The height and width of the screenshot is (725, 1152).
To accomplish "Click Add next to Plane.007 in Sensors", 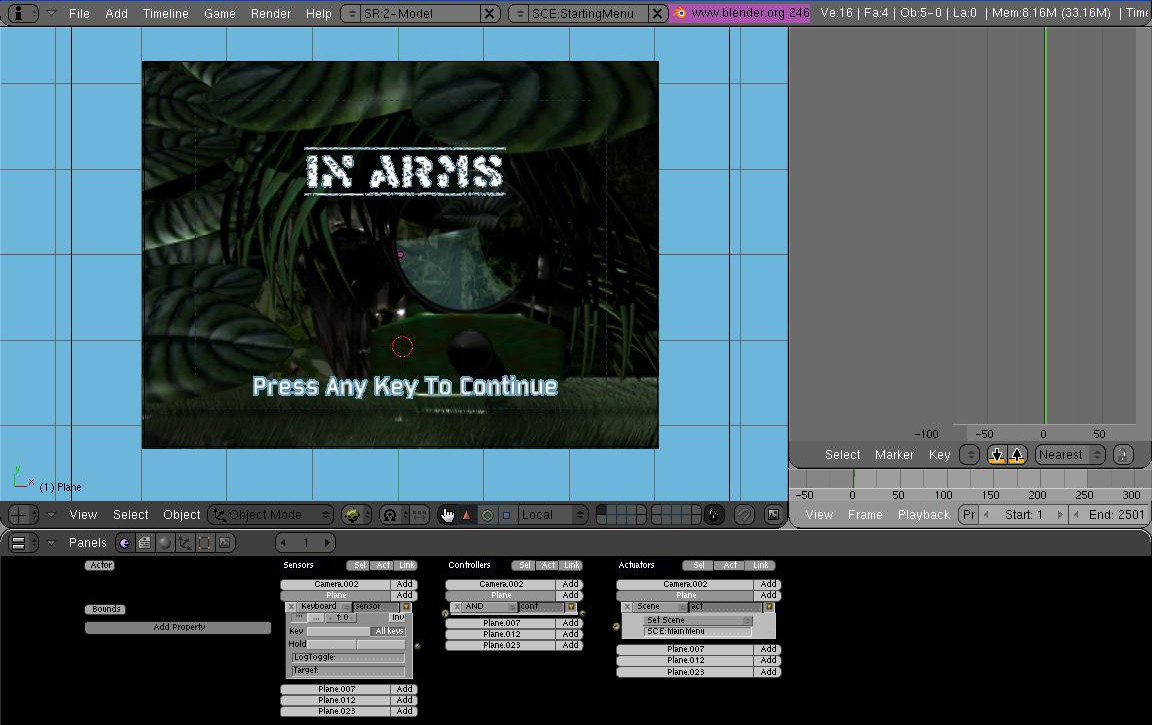I will [404, 689].
